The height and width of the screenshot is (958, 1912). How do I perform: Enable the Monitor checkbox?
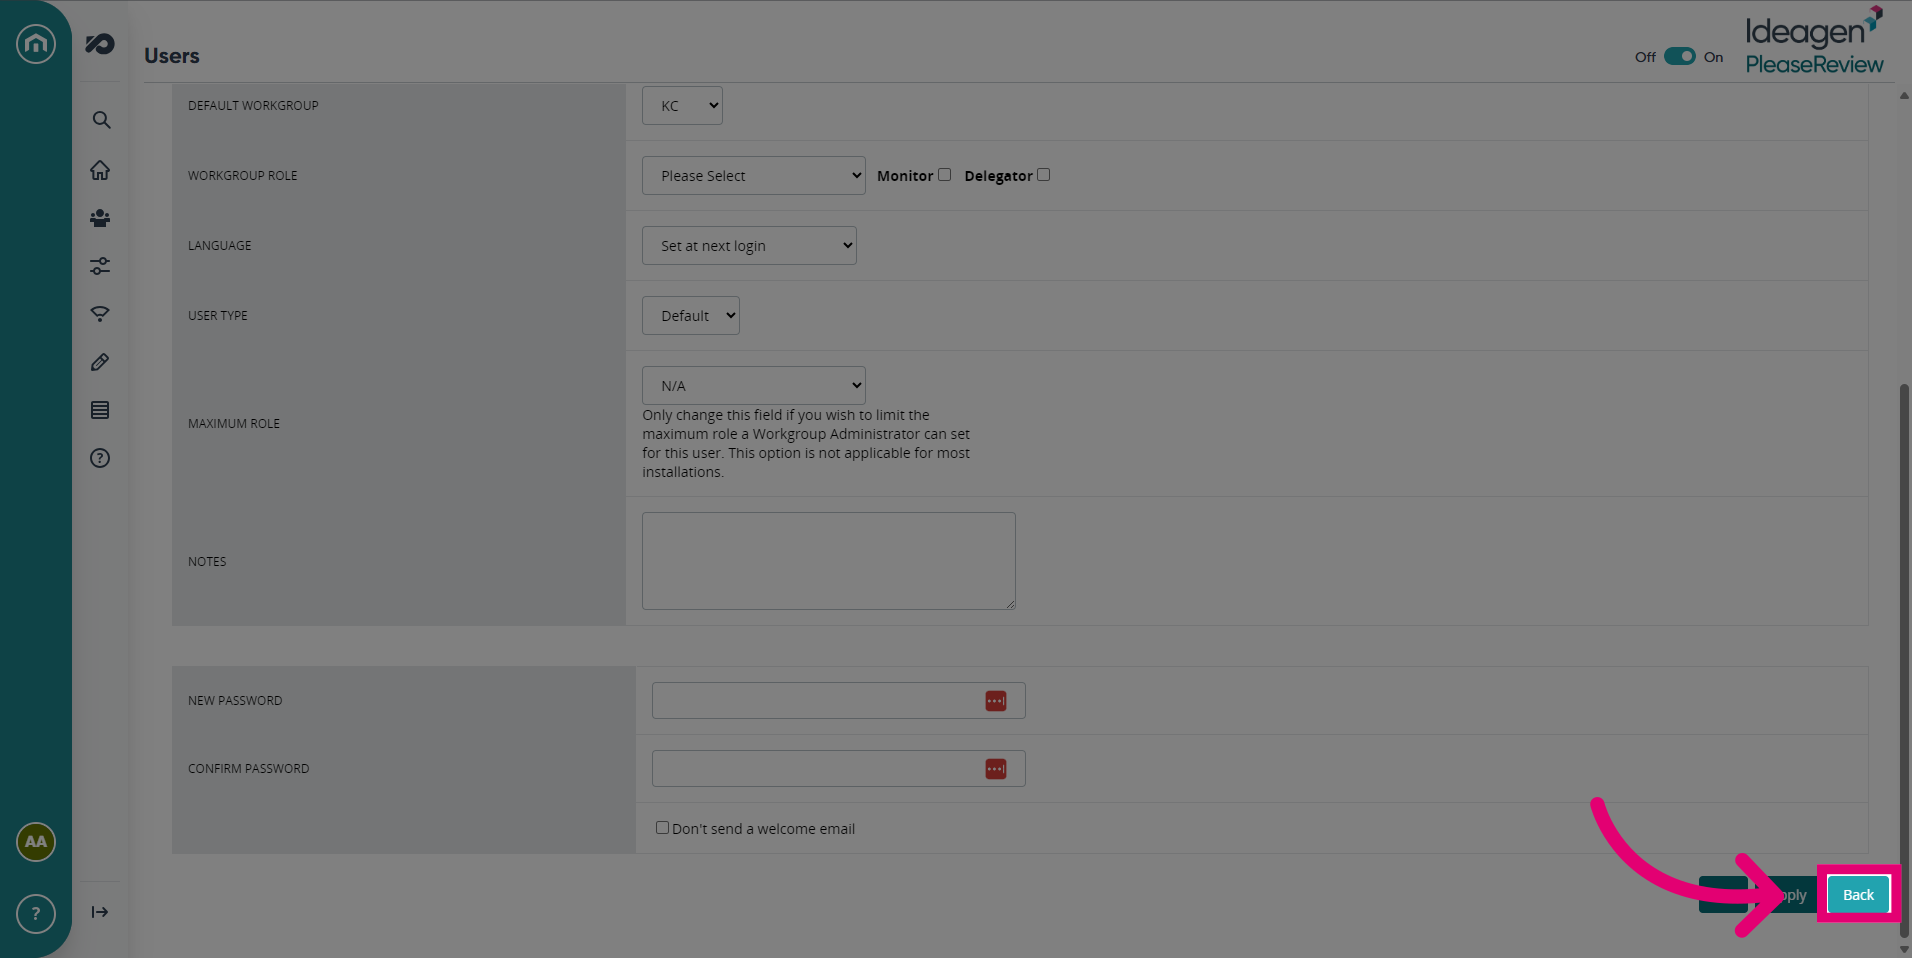(944, 175)
